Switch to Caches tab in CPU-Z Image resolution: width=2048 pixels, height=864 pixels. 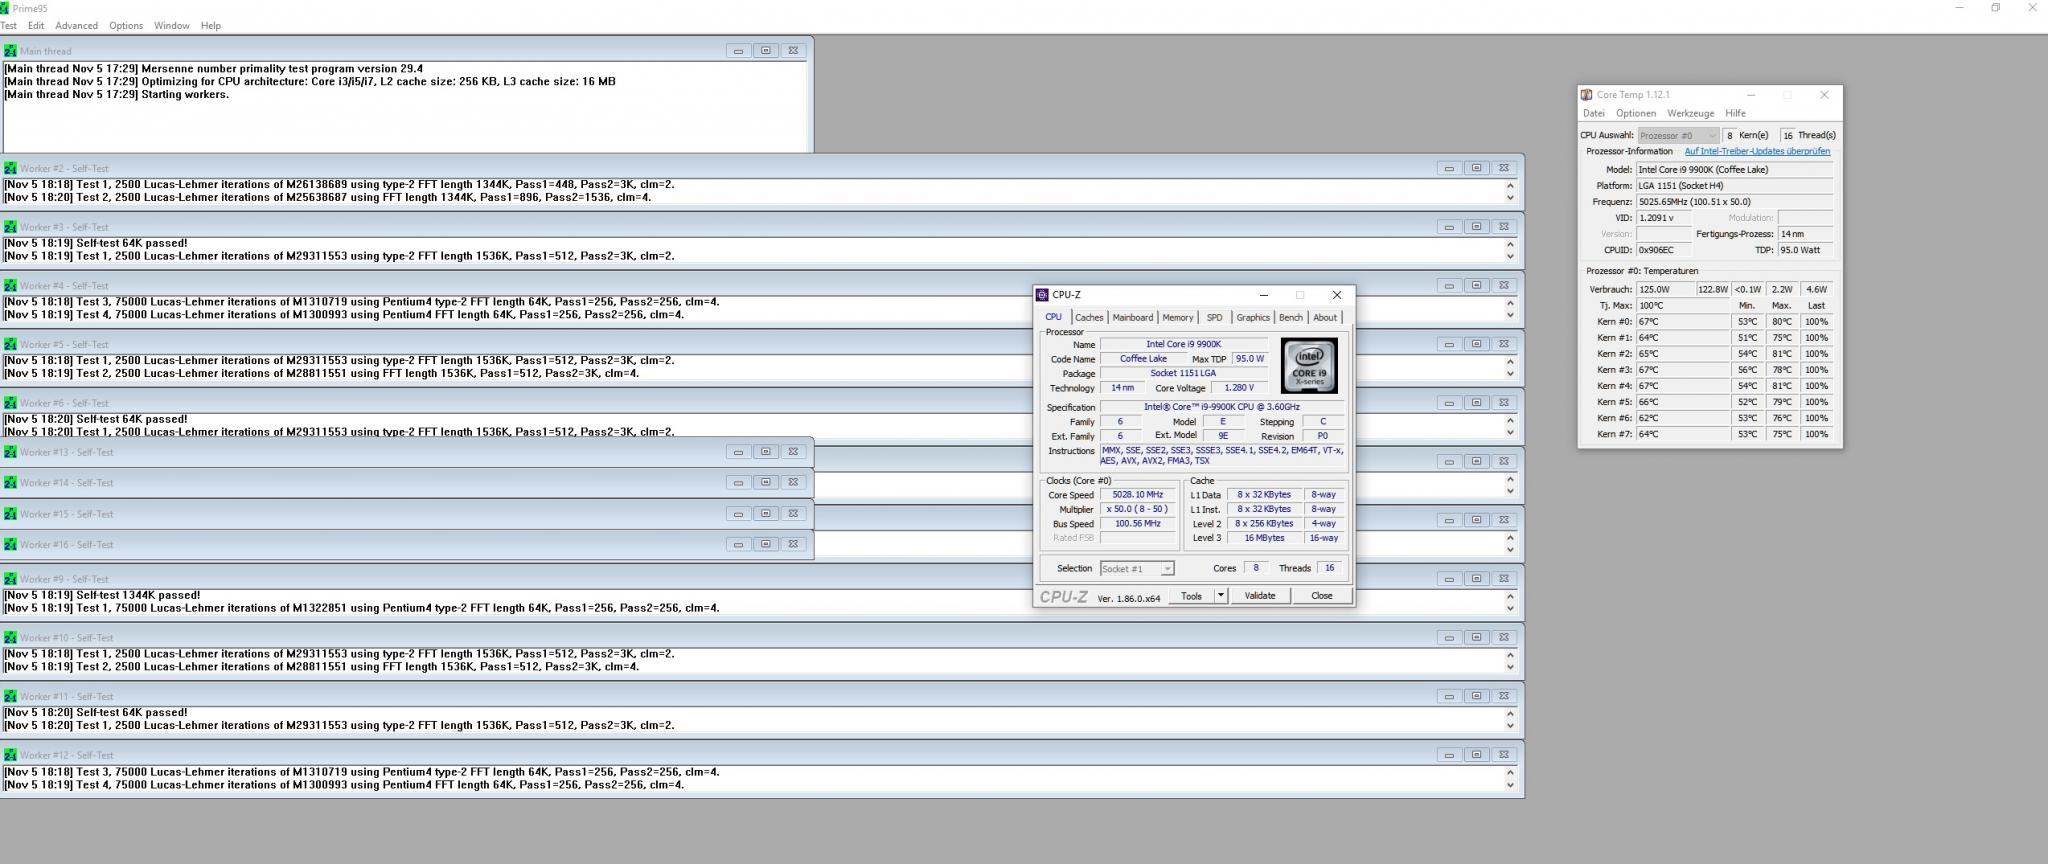coord(1089,317)
